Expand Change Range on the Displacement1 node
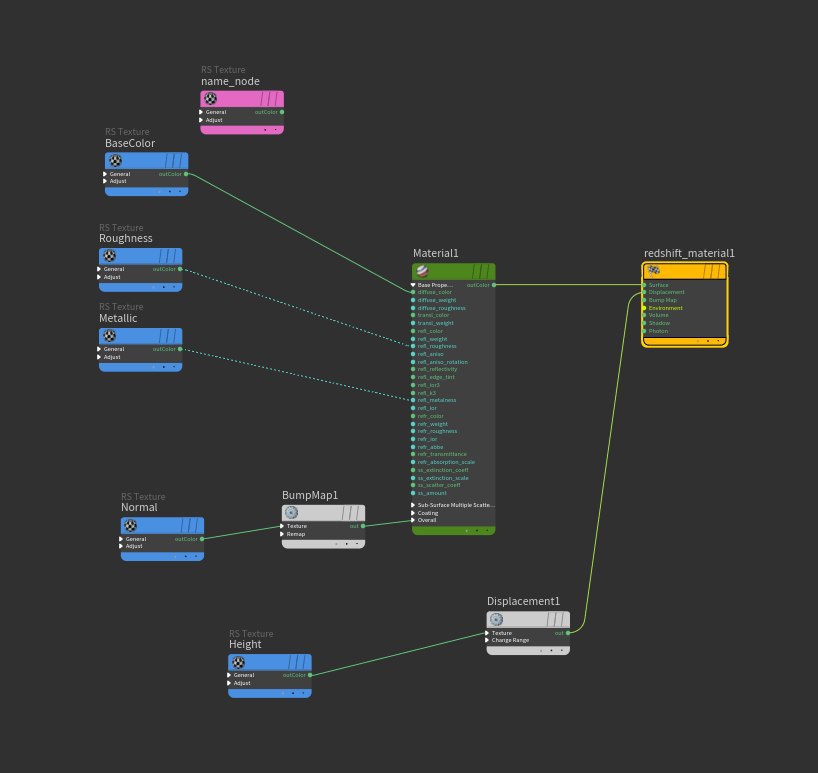 (x=487, y=640)
